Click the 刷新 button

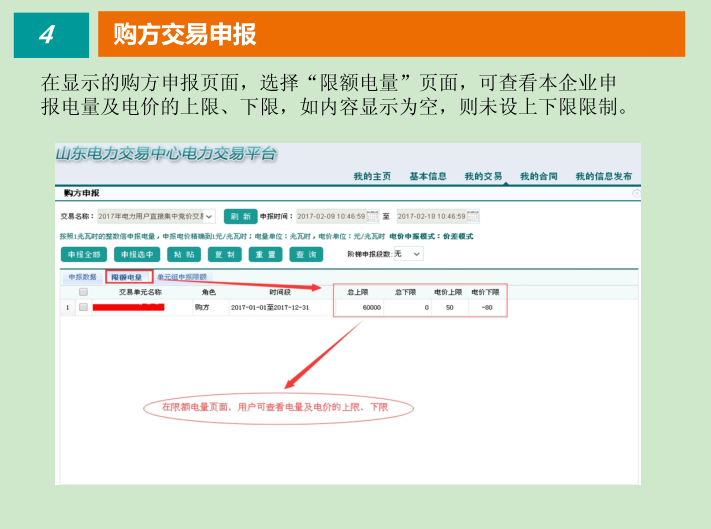240,216
